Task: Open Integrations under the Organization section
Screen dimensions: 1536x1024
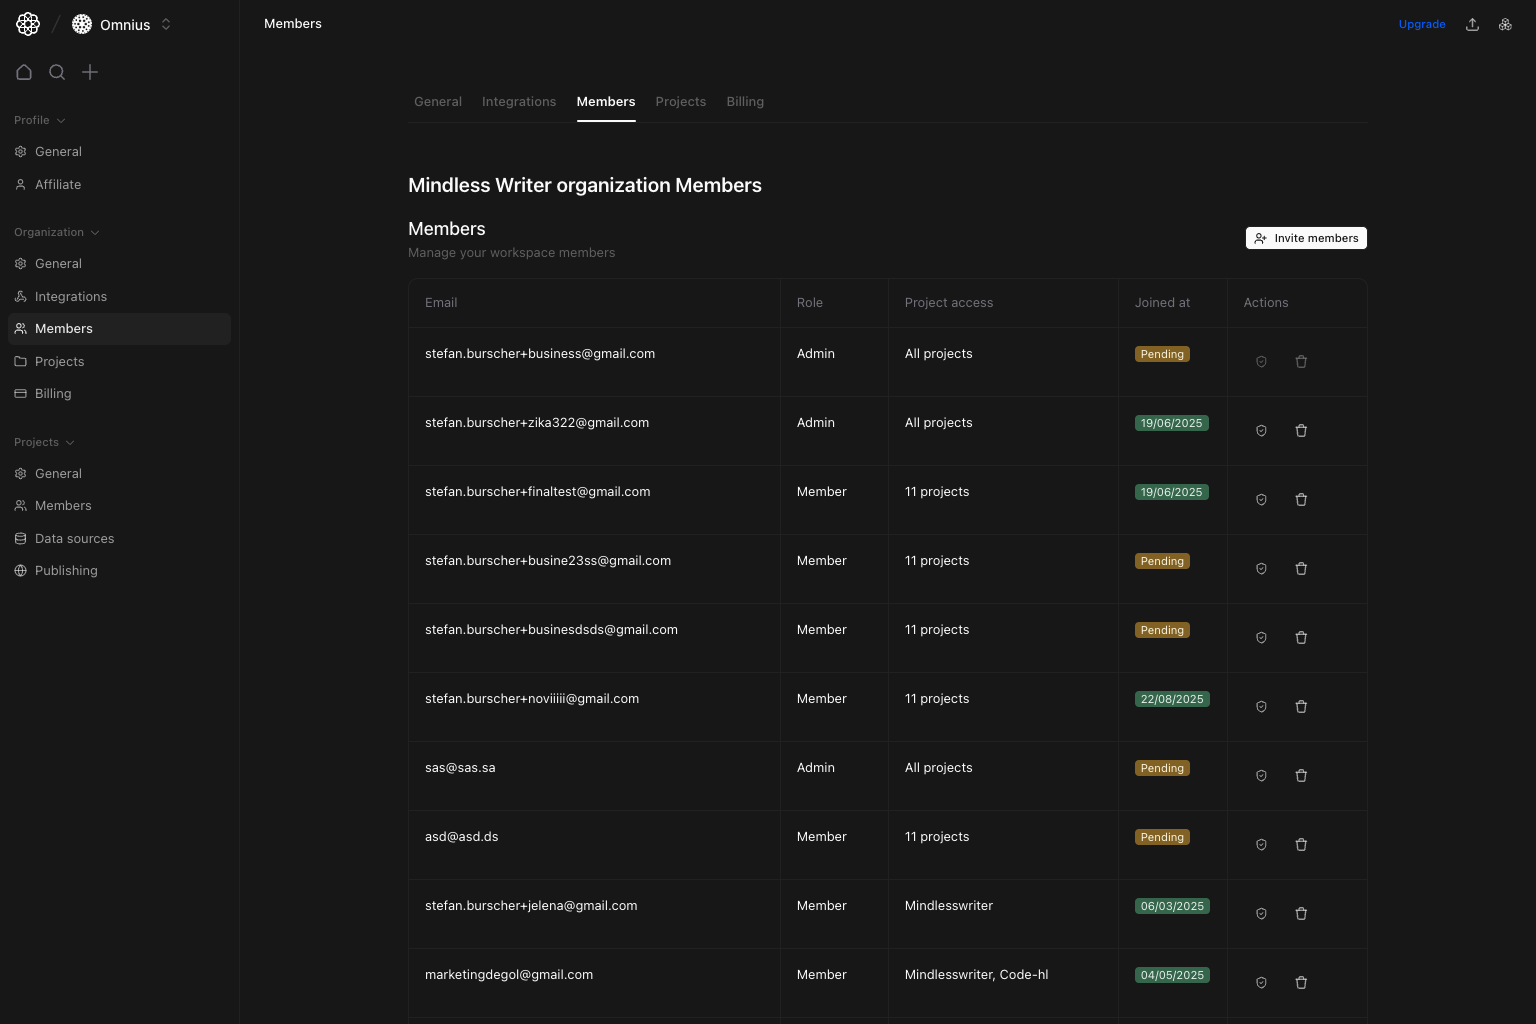Action: (70, 296)
